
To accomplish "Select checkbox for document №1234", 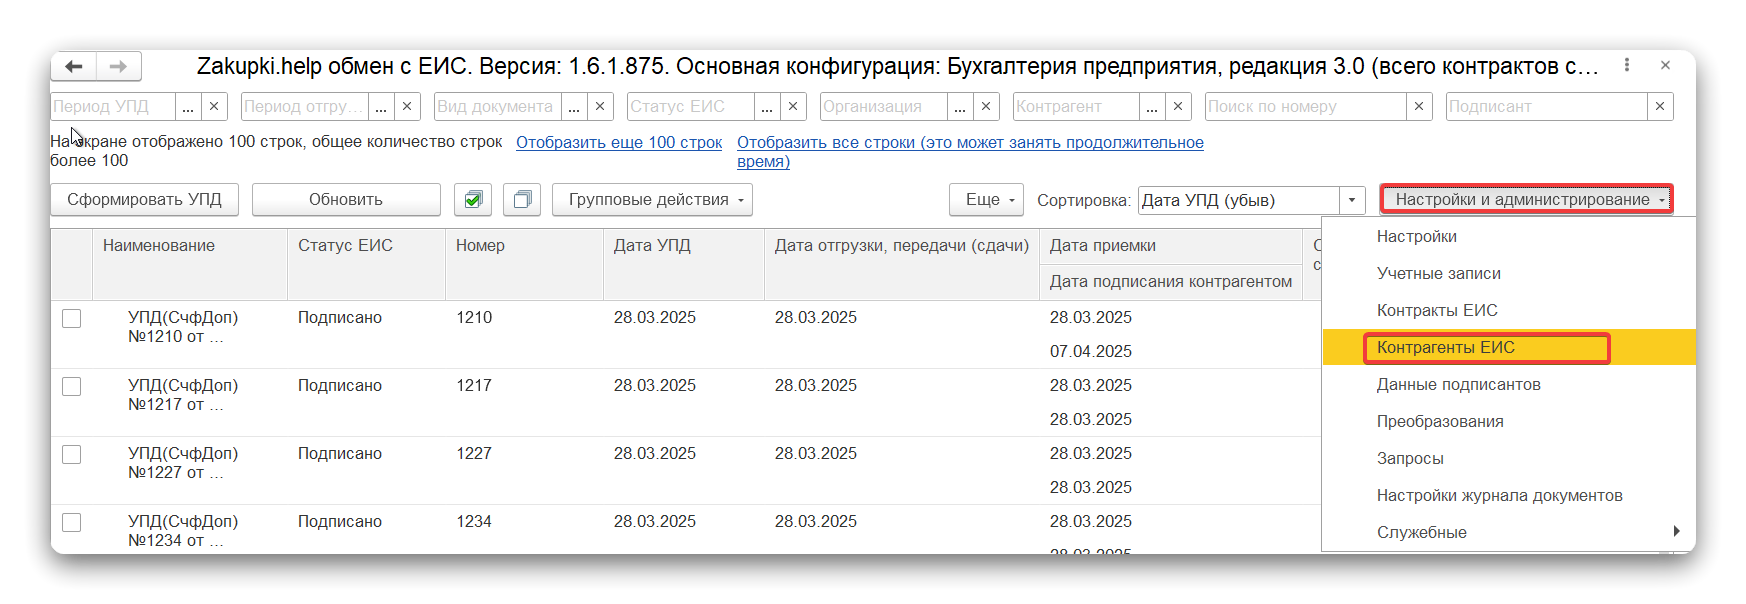I will 72,522.
